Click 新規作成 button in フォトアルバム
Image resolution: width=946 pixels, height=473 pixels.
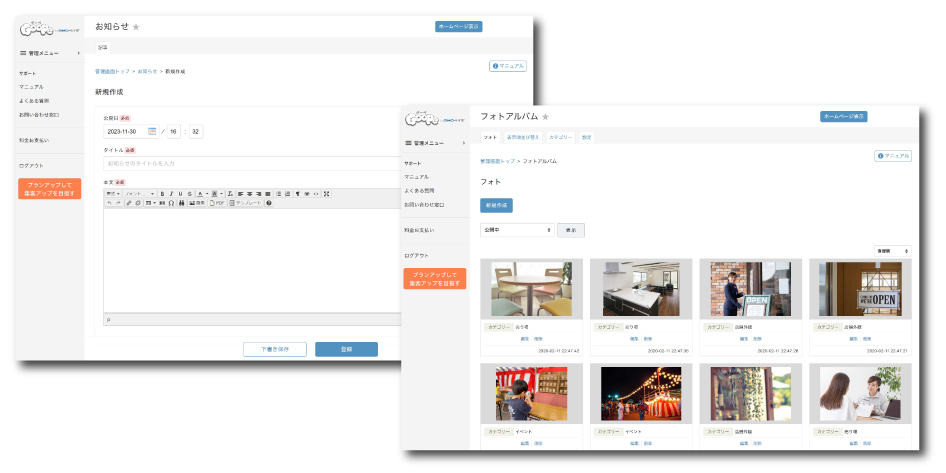pos(496,205)
